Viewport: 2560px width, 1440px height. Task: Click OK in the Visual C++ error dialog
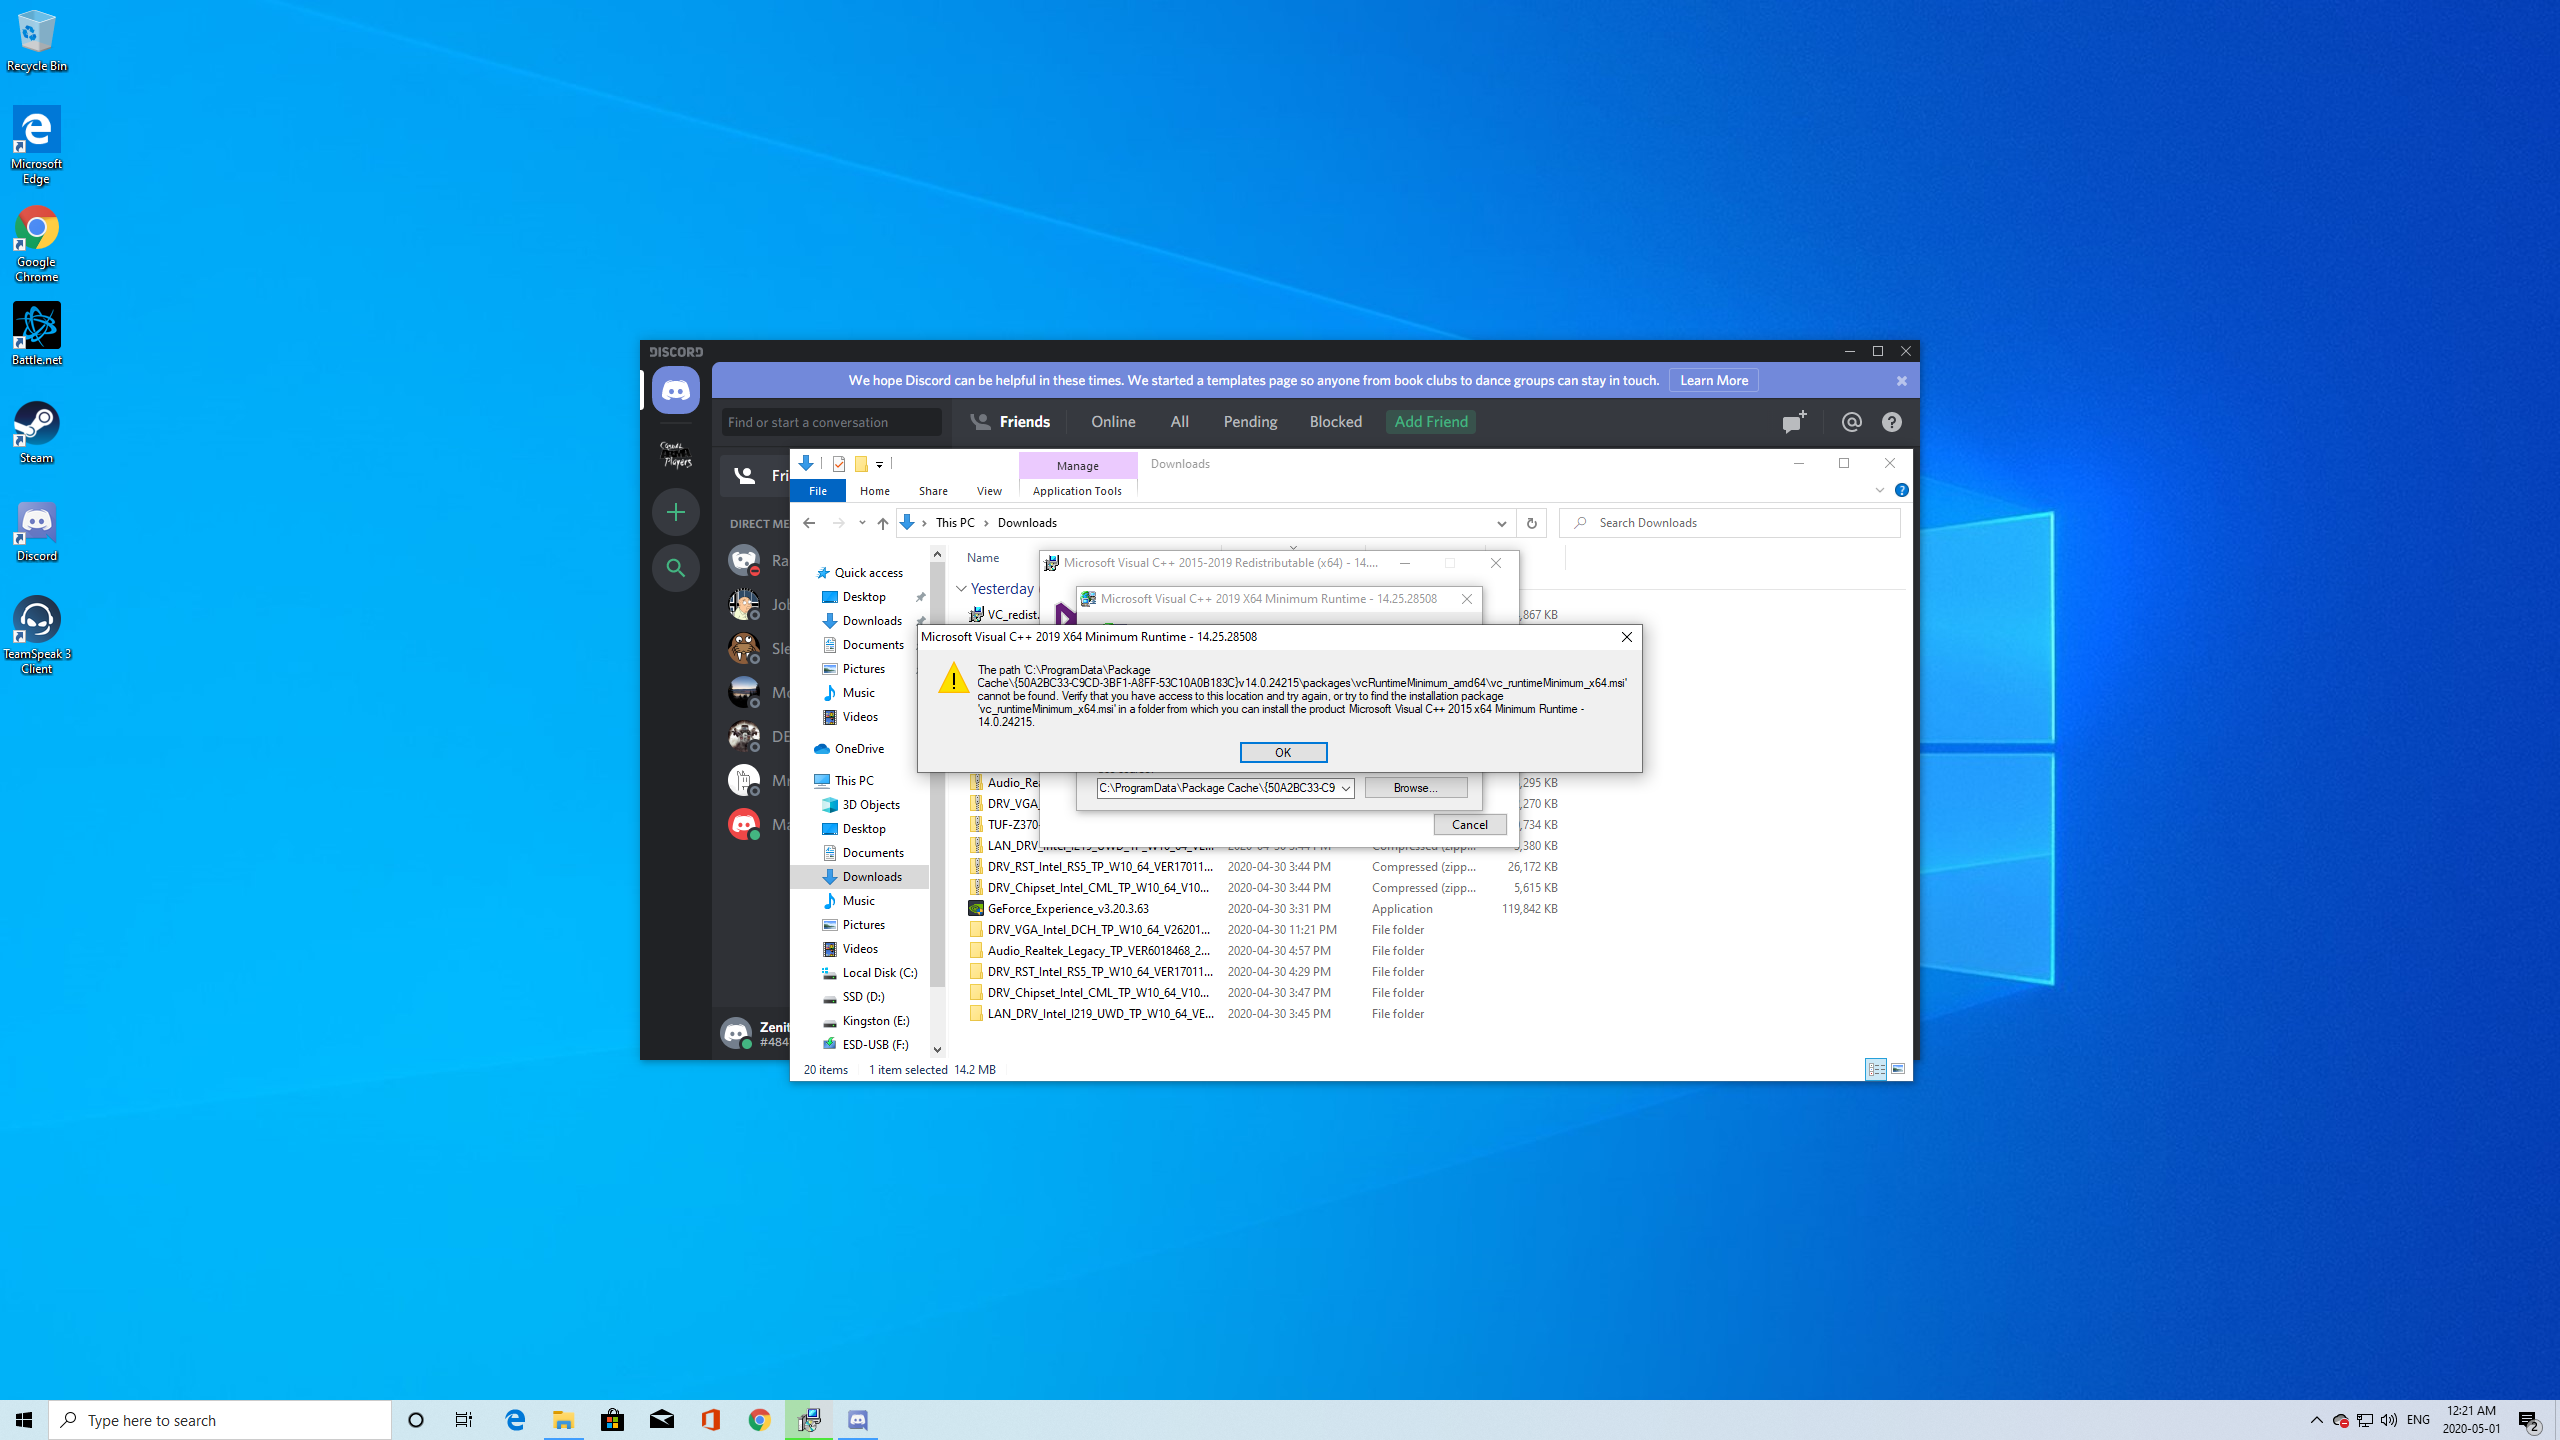(x=1283, y=752)
